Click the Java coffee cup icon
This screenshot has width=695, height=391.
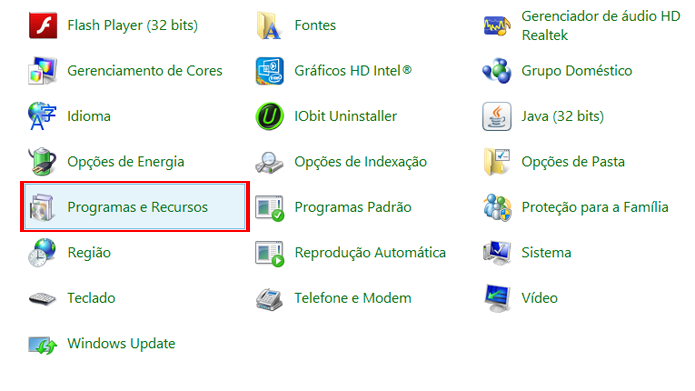click(x=497, y=116)
